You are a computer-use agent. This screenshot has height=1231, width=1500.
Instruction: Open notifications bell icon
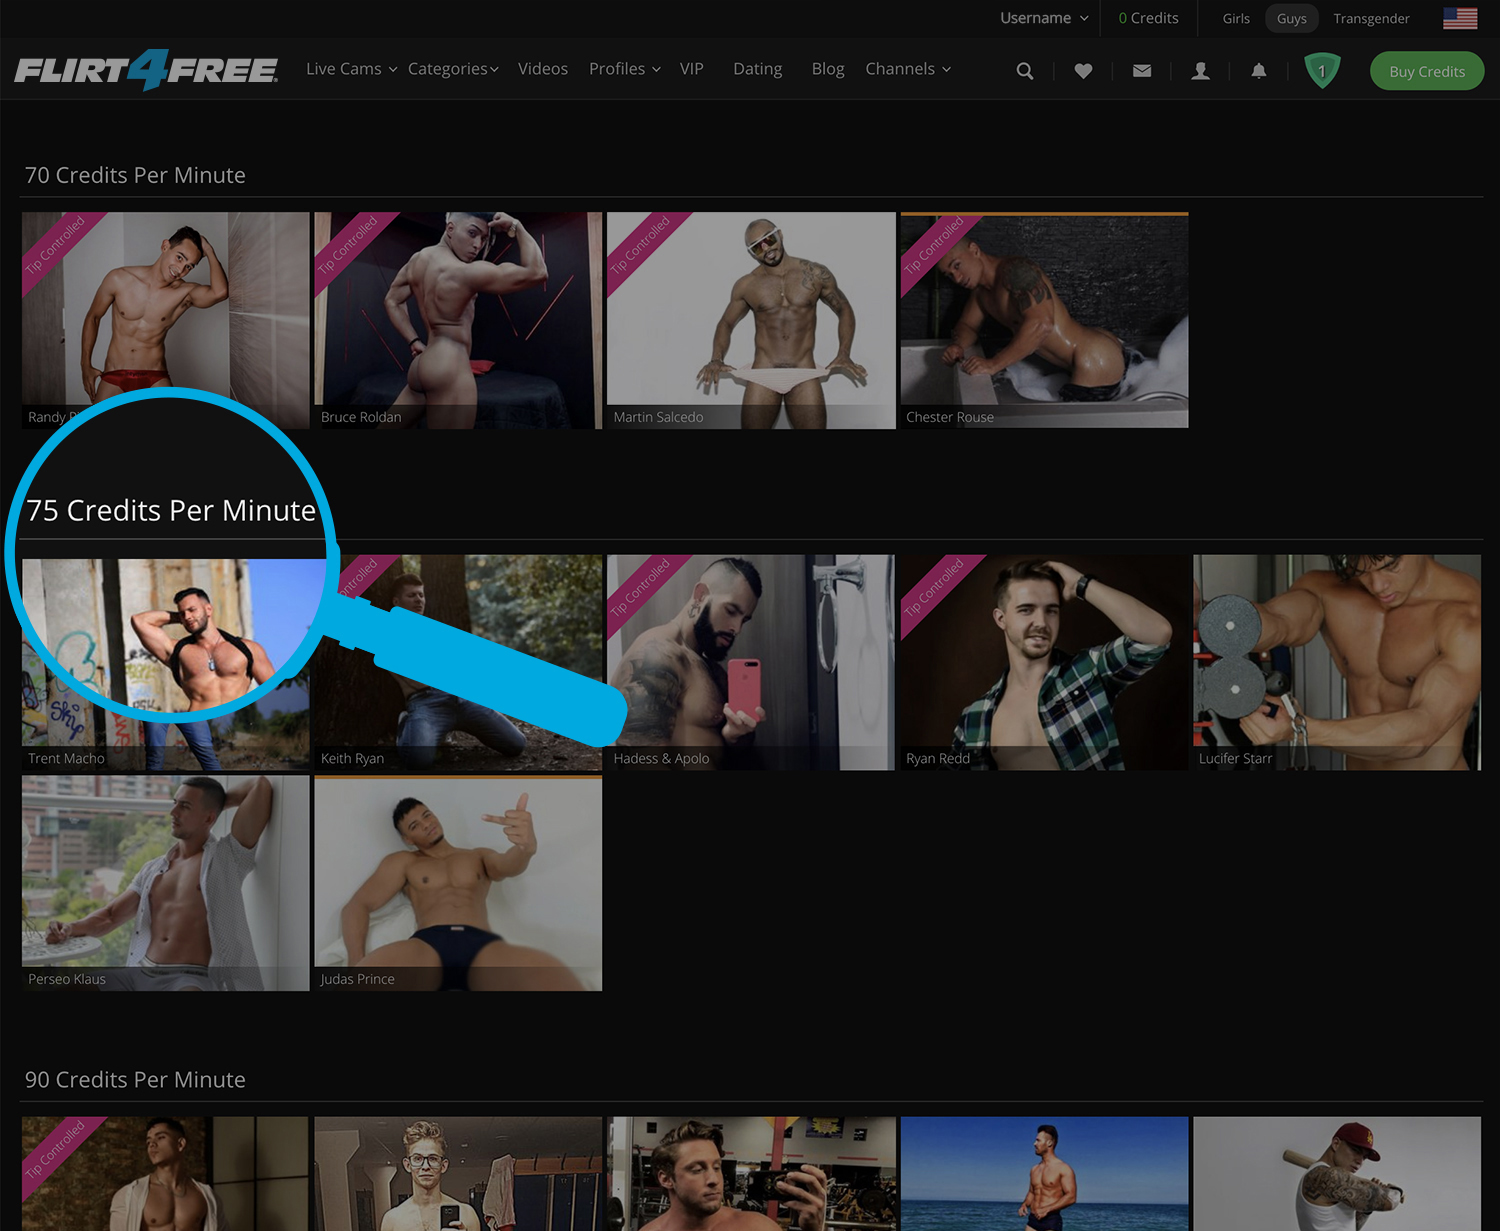(1259, 71)
